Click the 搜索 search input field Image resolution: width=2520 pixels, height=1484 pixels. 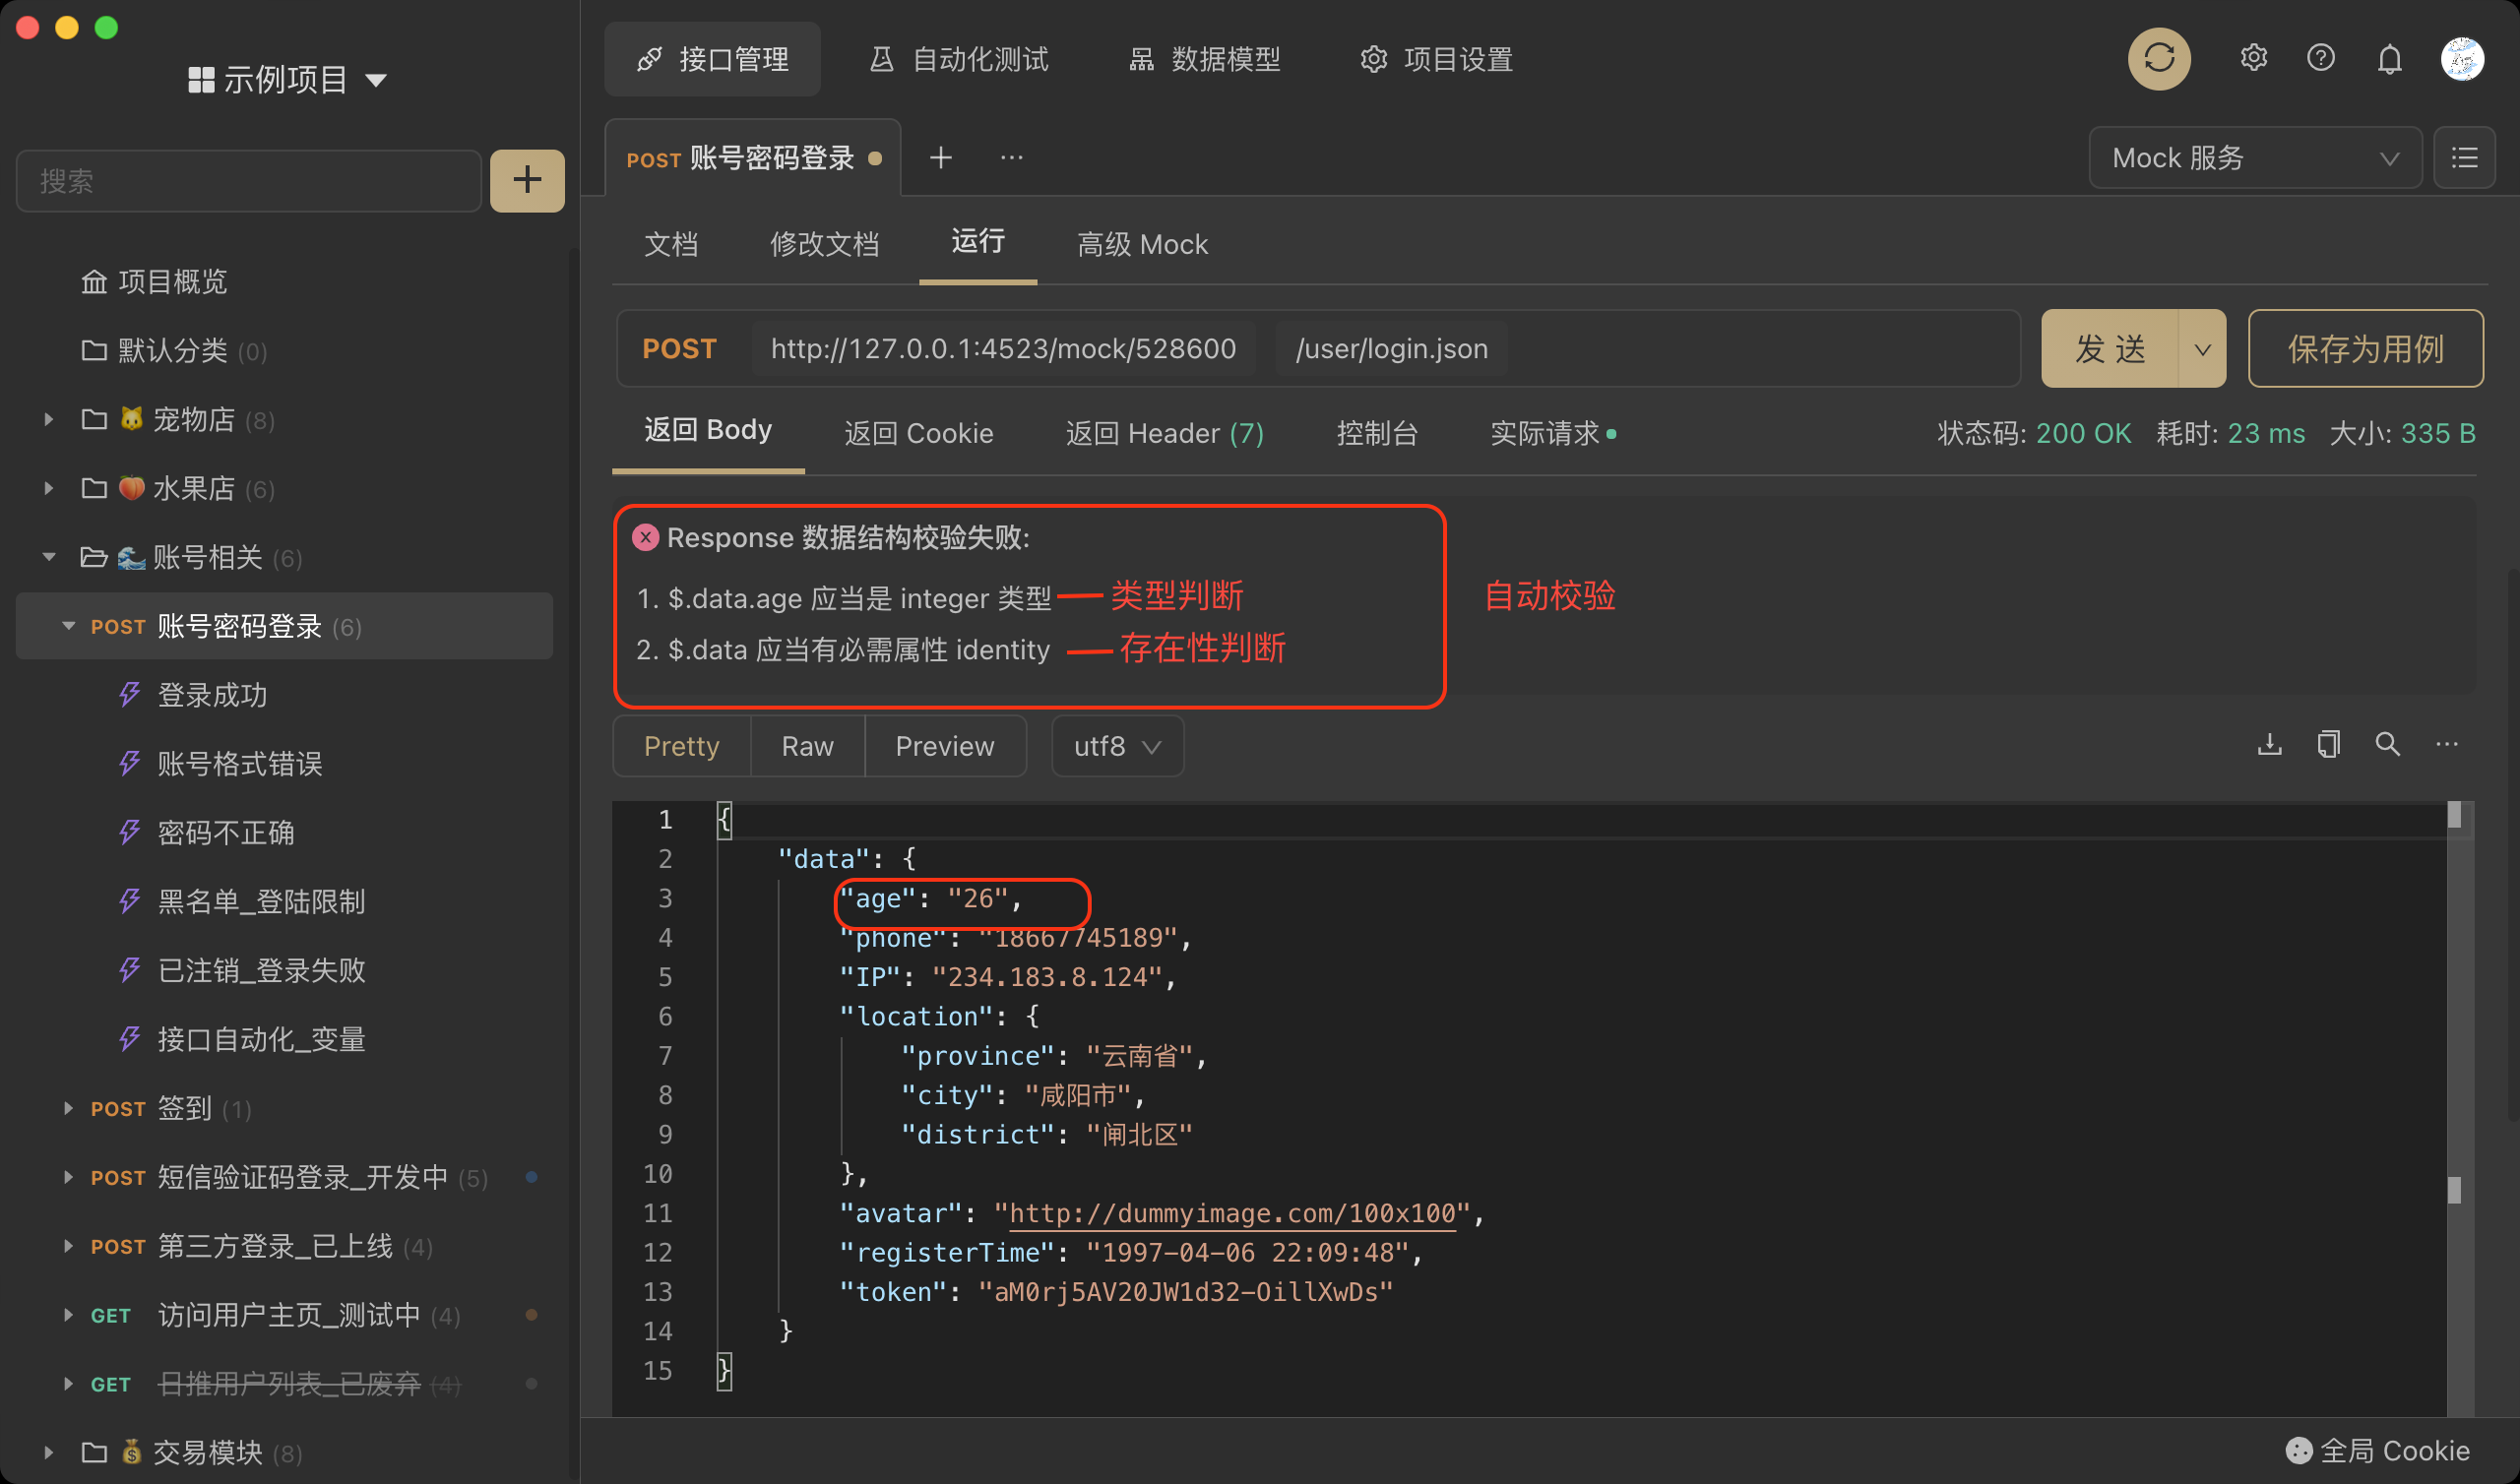pyautogui.click(x=249, y=181)
